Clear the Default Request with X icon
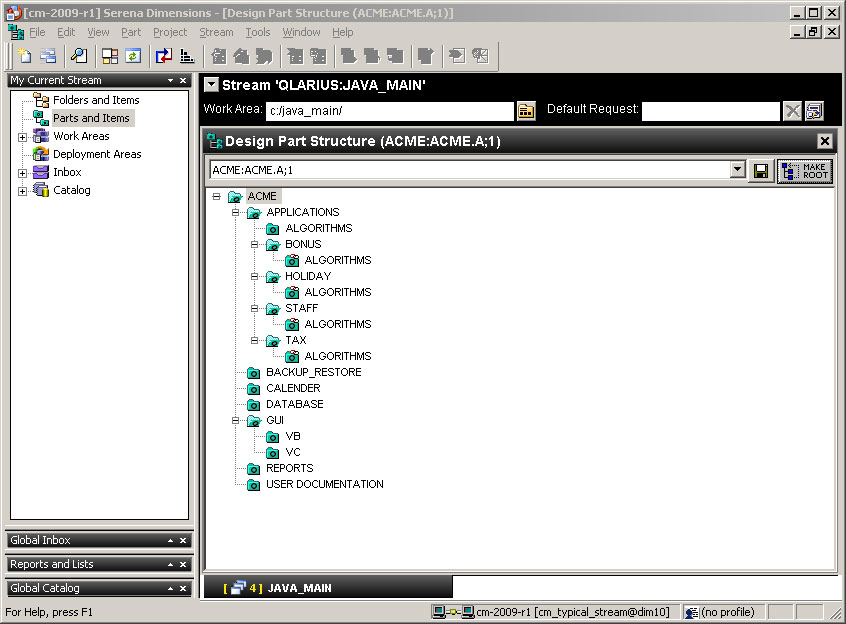Image resolution: width=846 pixels, height=624 pixels. click(x=793, y=111)
